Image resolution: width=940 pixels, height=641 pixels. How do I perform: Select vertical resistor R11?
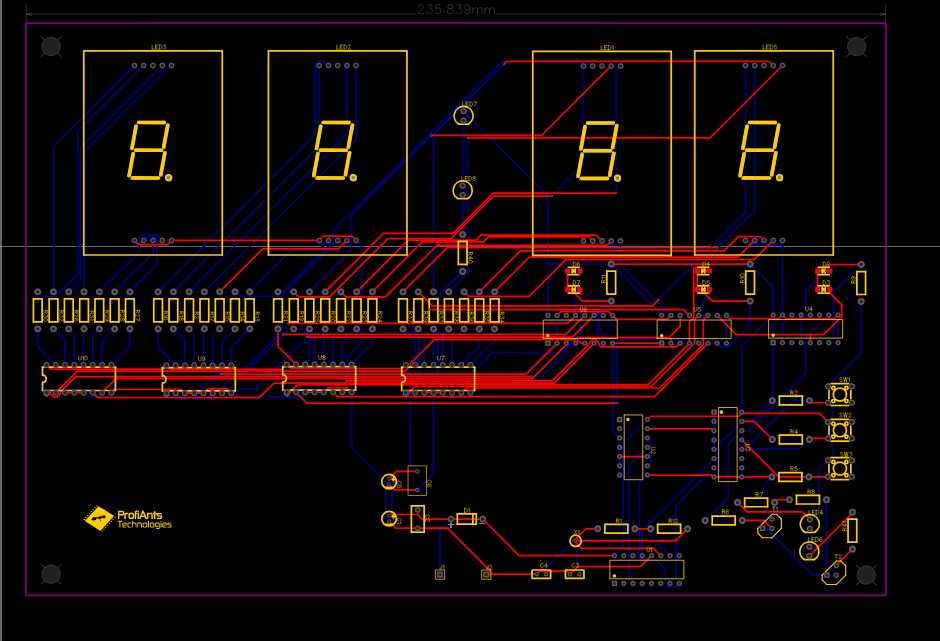[x=611, y=282]
